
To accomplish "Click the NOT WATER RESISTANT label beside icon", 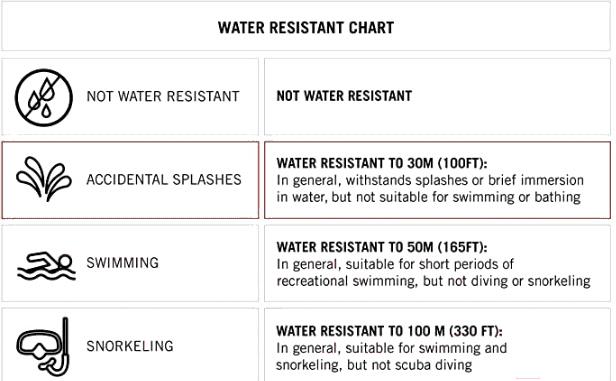I will [x=163, y=96].
